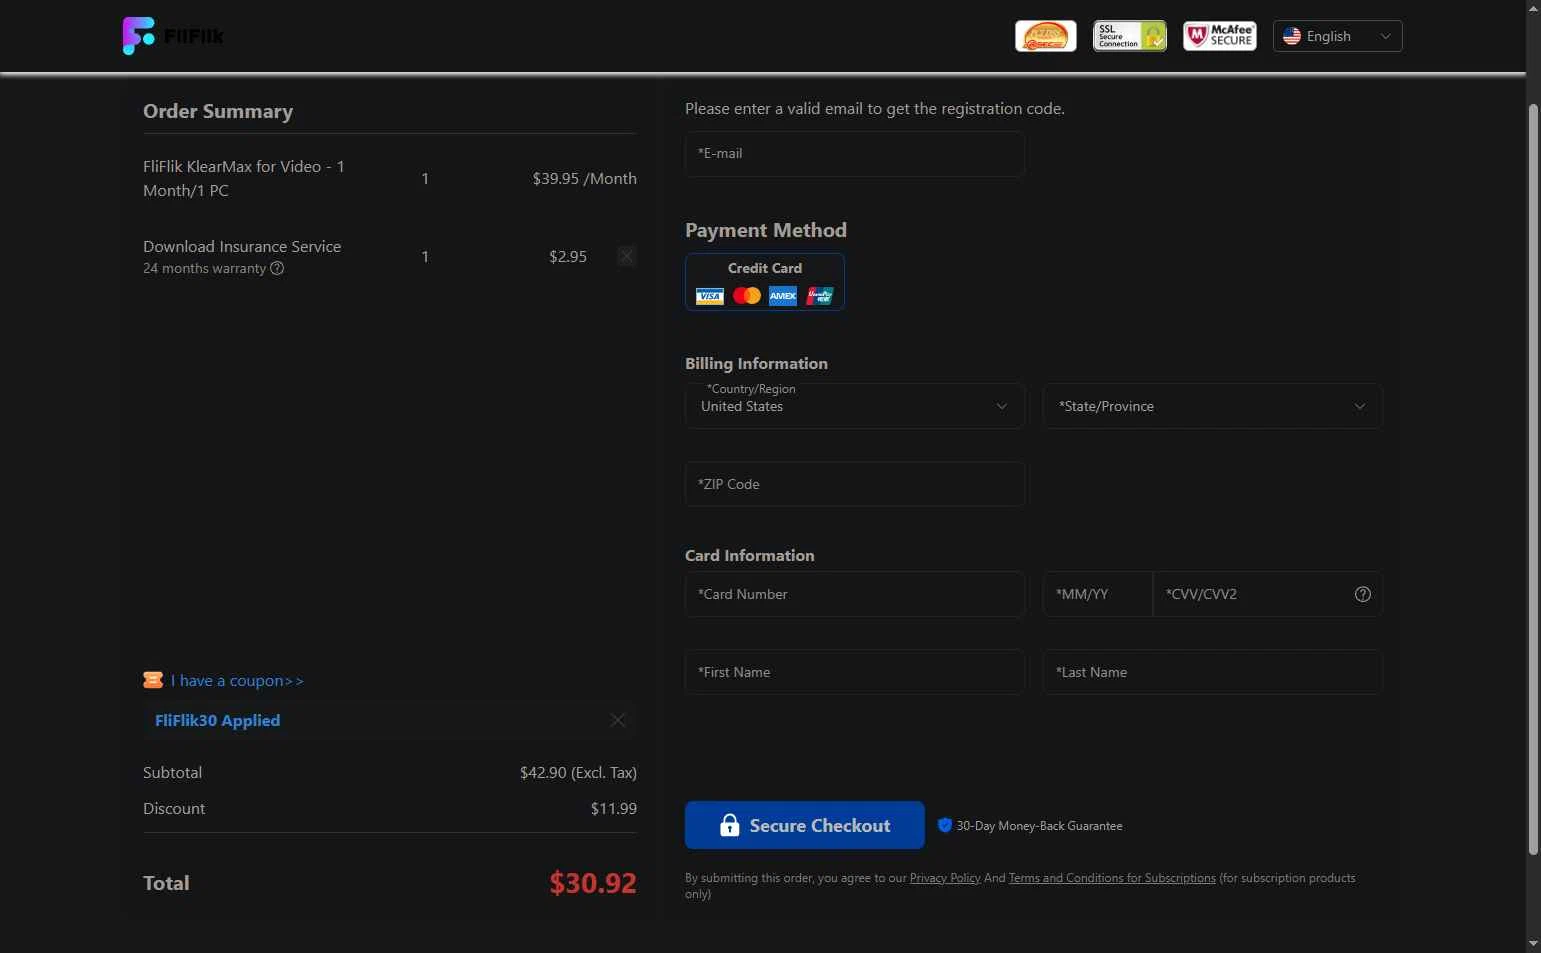The image size is (1541, 953).
Task: Click the UnionPay card icon
Action: [820, 296]
